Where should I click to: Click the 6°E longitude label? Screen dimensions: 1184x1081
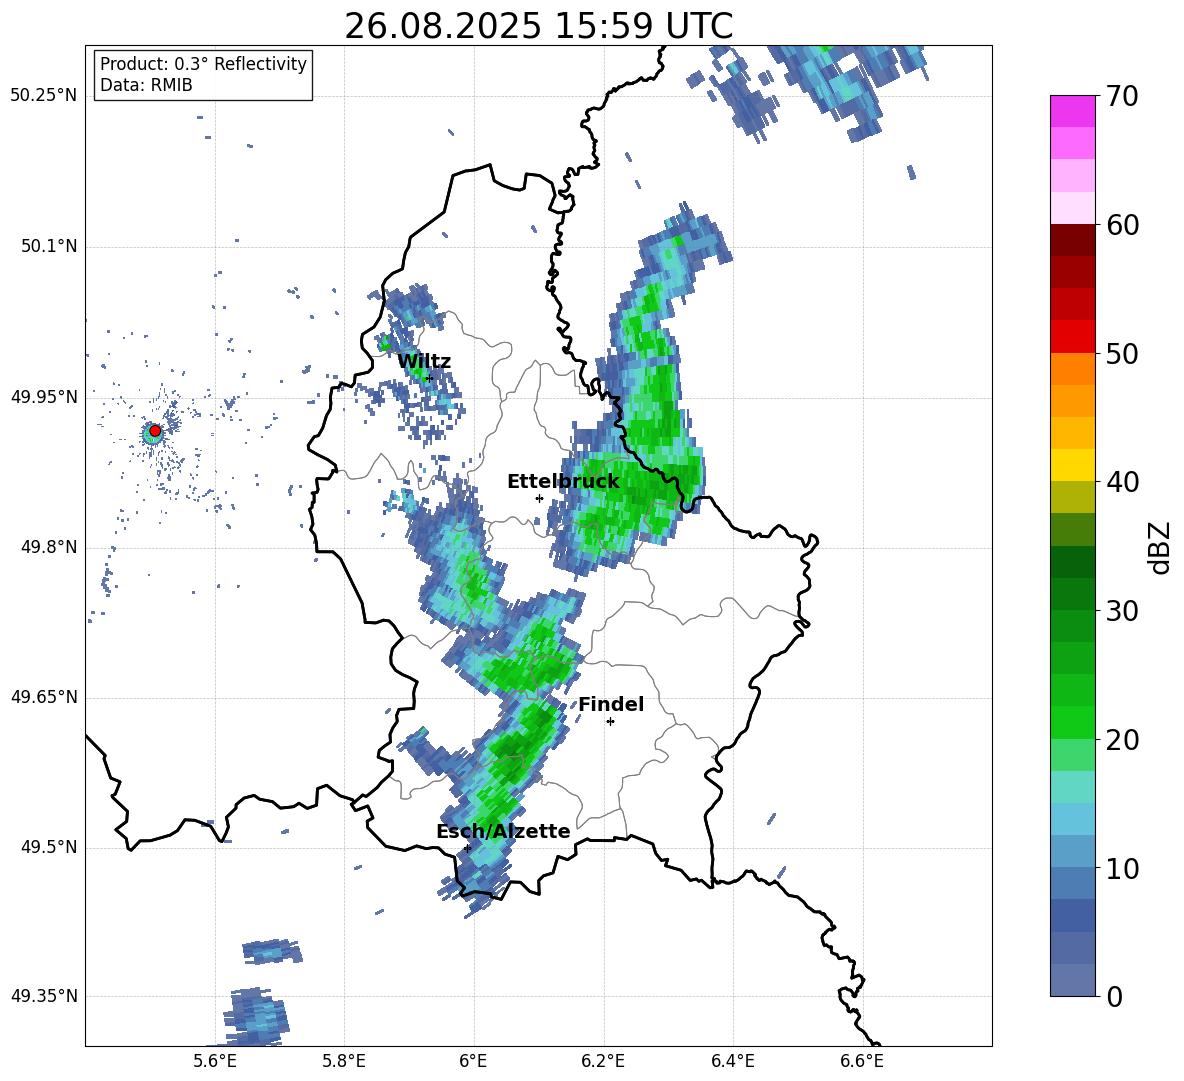click(x=473, y=1061)
